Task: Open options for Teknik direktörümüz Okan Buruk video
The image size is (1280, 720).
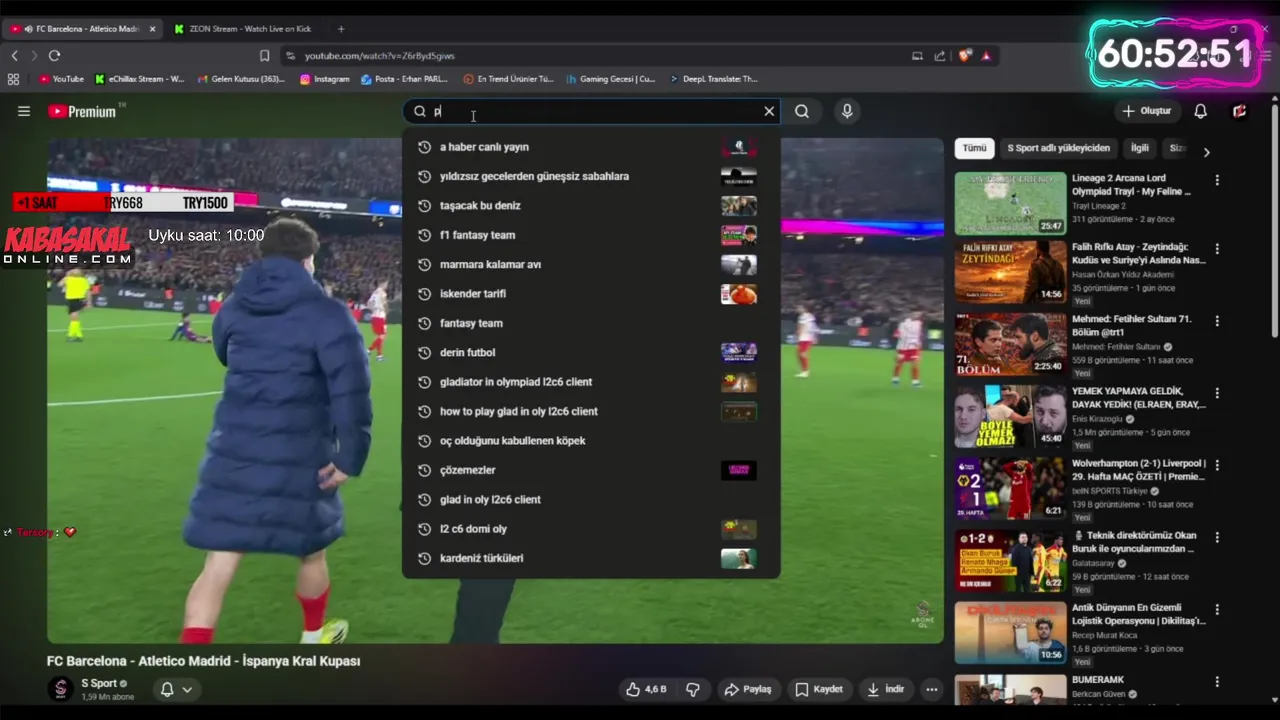Action: [1217, 536]
